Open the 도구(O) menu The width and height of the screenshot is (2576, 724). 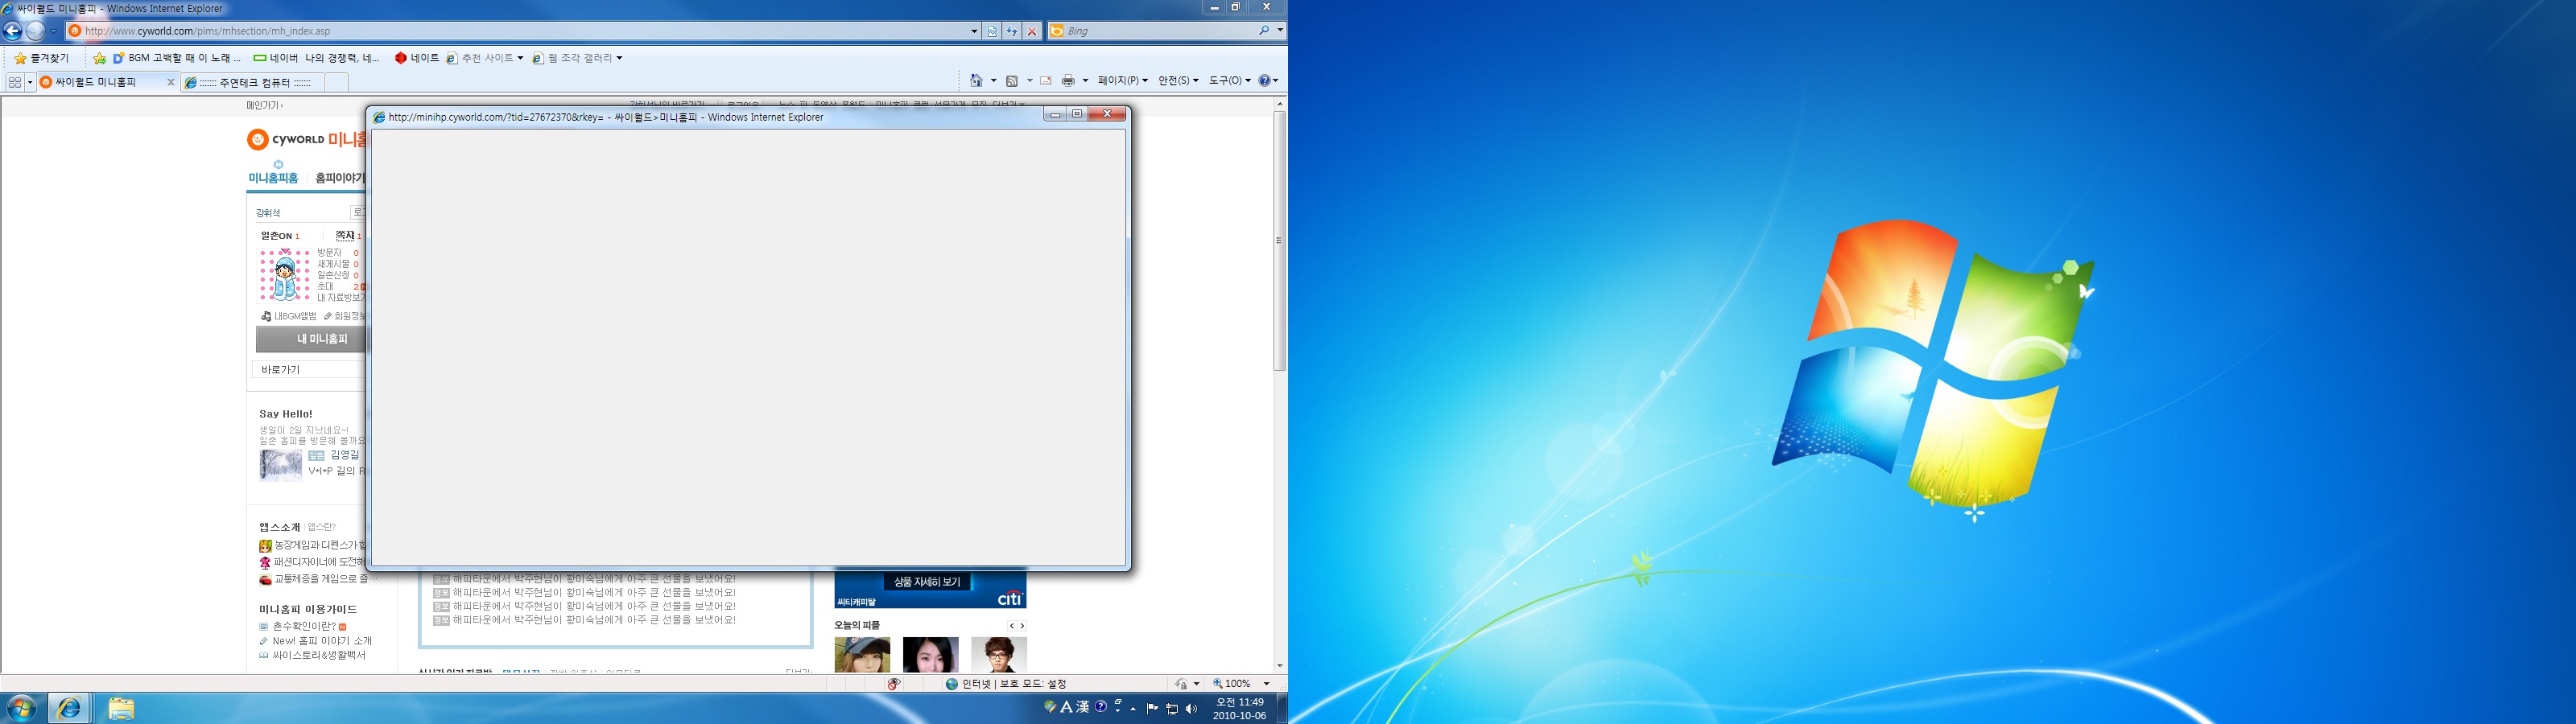pyautogui.click(x=1230, y=80)
